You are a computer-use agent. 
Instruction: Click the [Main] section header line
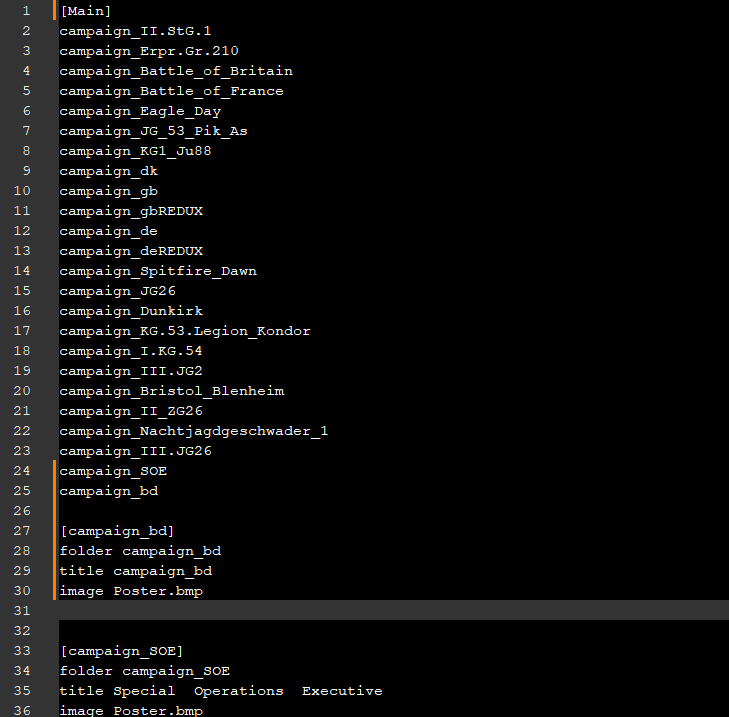[x=86, y=11]
